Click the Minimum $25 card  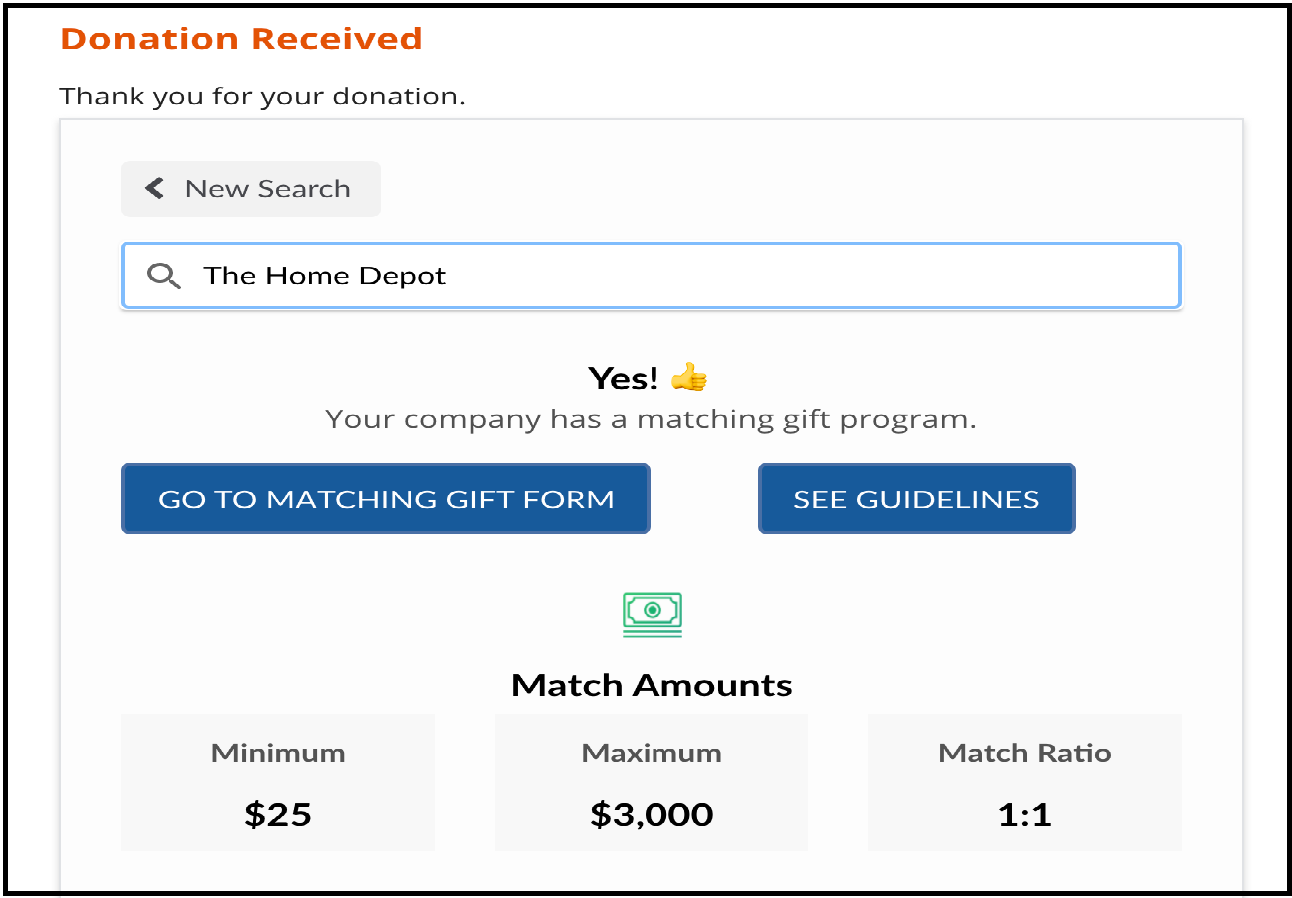278,782
